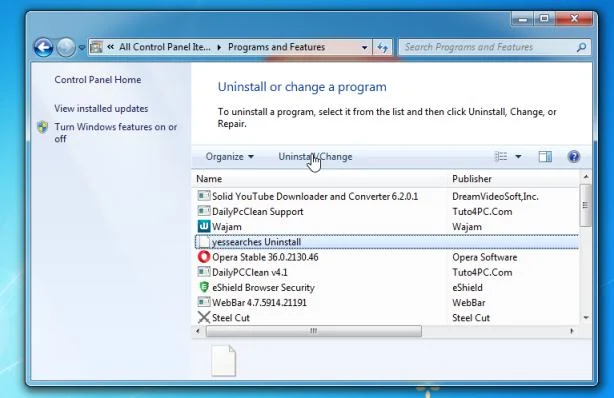The width and height of the screenshot is (614, 398).
Task: Click the WebBar program icon
Action: (204, 302)
